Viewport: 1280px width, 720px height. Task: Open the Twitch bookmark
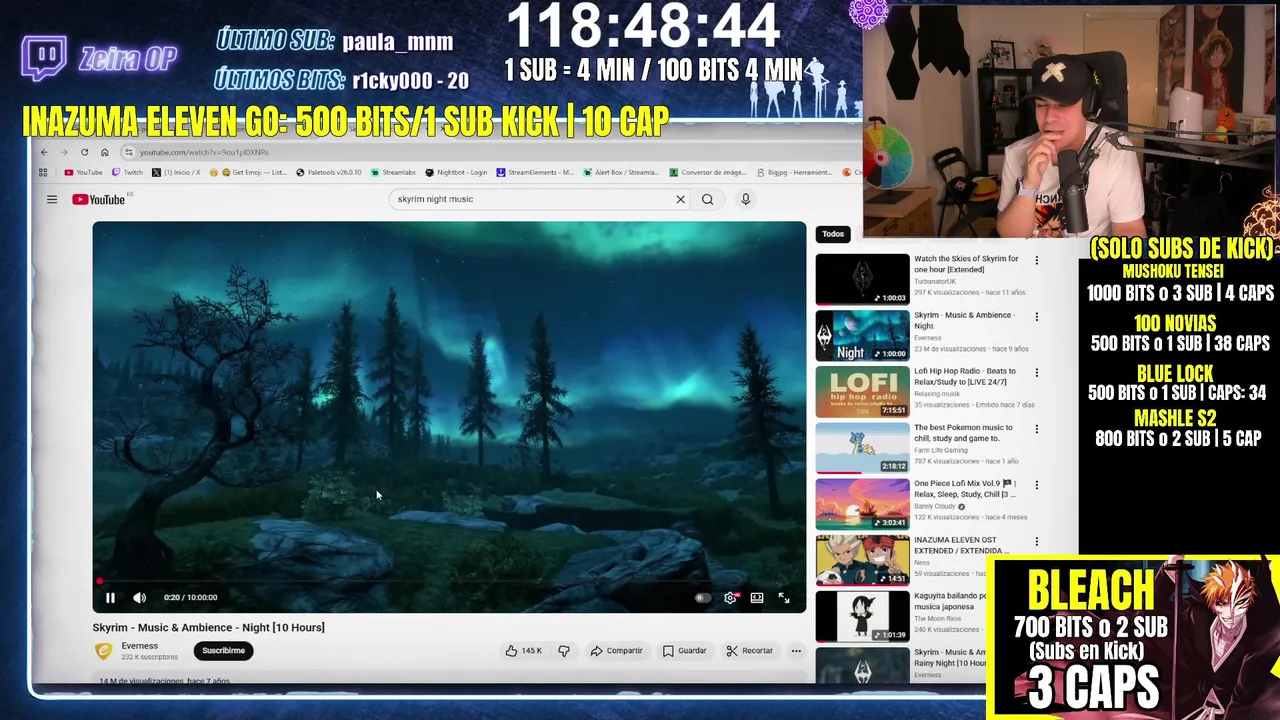coord(127,172)
